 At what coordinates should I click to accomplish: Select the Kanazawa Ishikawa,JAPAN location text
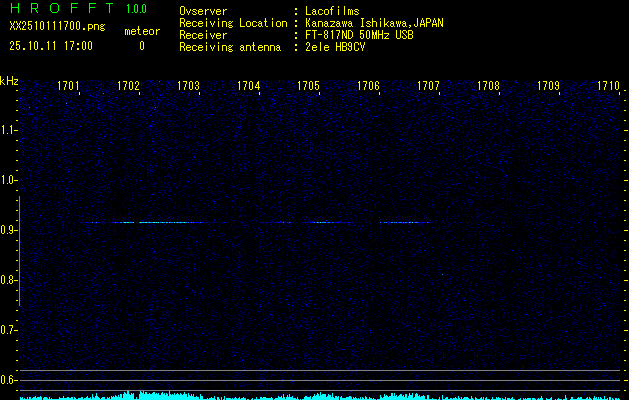coord(374,23)
